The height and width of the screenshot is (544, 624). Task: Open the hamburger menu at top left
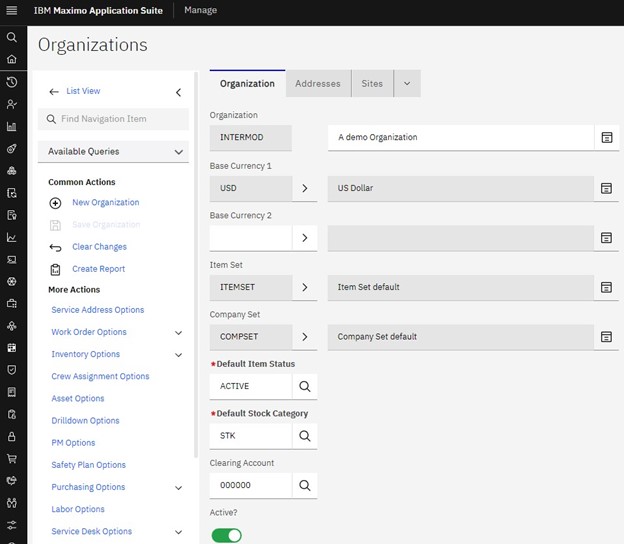point(12,11)
